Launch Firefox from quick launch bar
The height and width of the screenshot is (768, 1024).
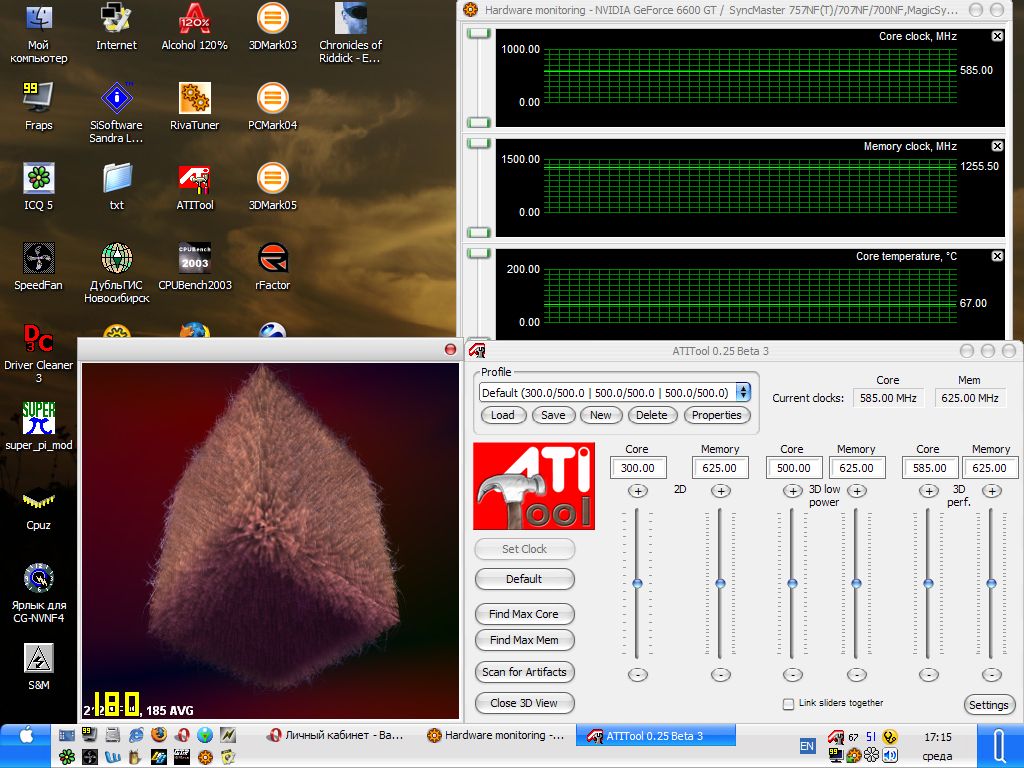[159, 735]
